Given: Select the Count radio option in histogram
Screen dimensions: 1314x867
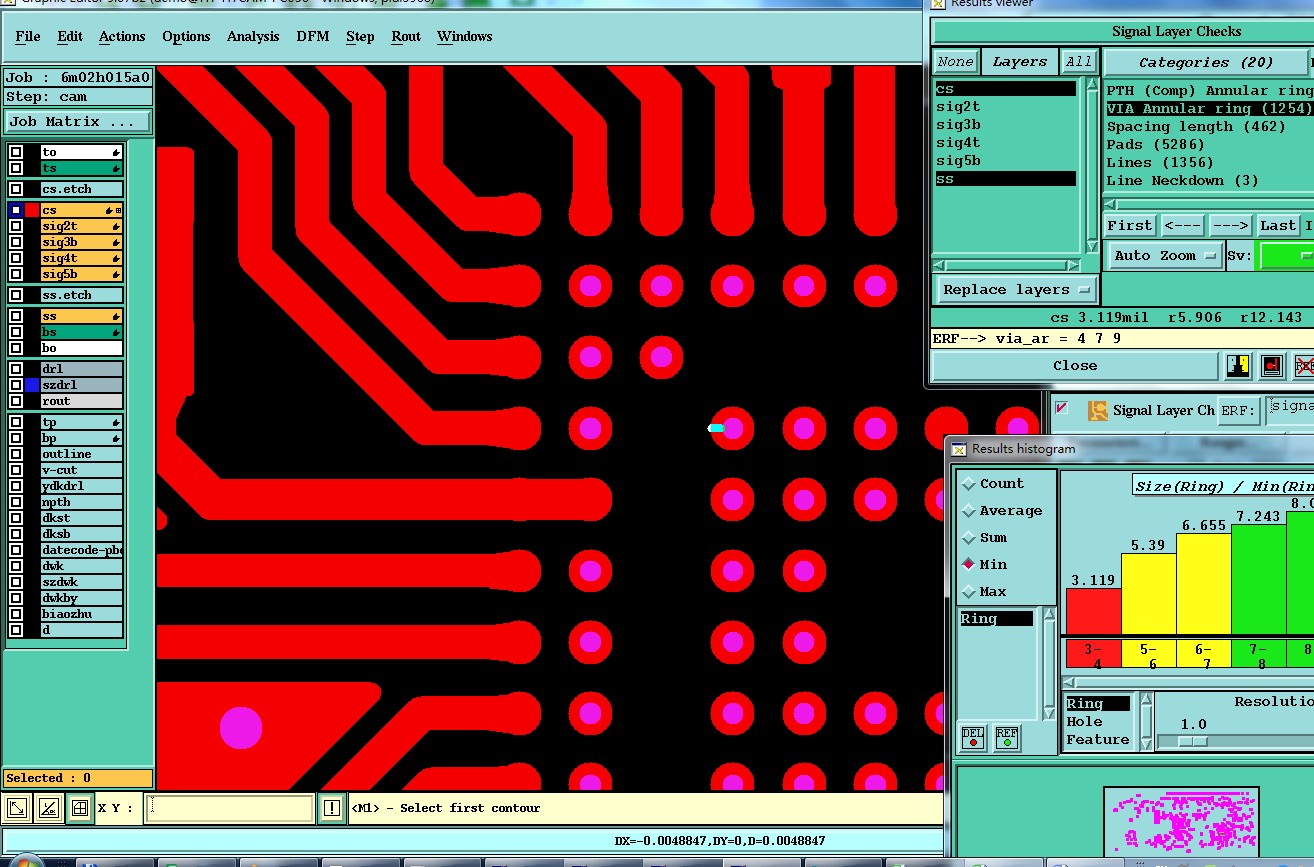Looking at the screenshot, I should coord(968,484).
